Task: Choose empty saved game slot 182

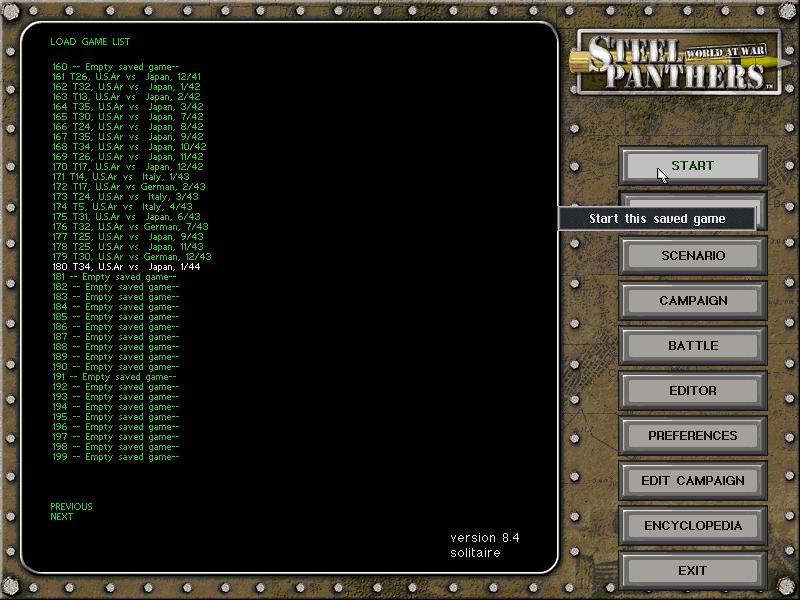Action: 116,287
